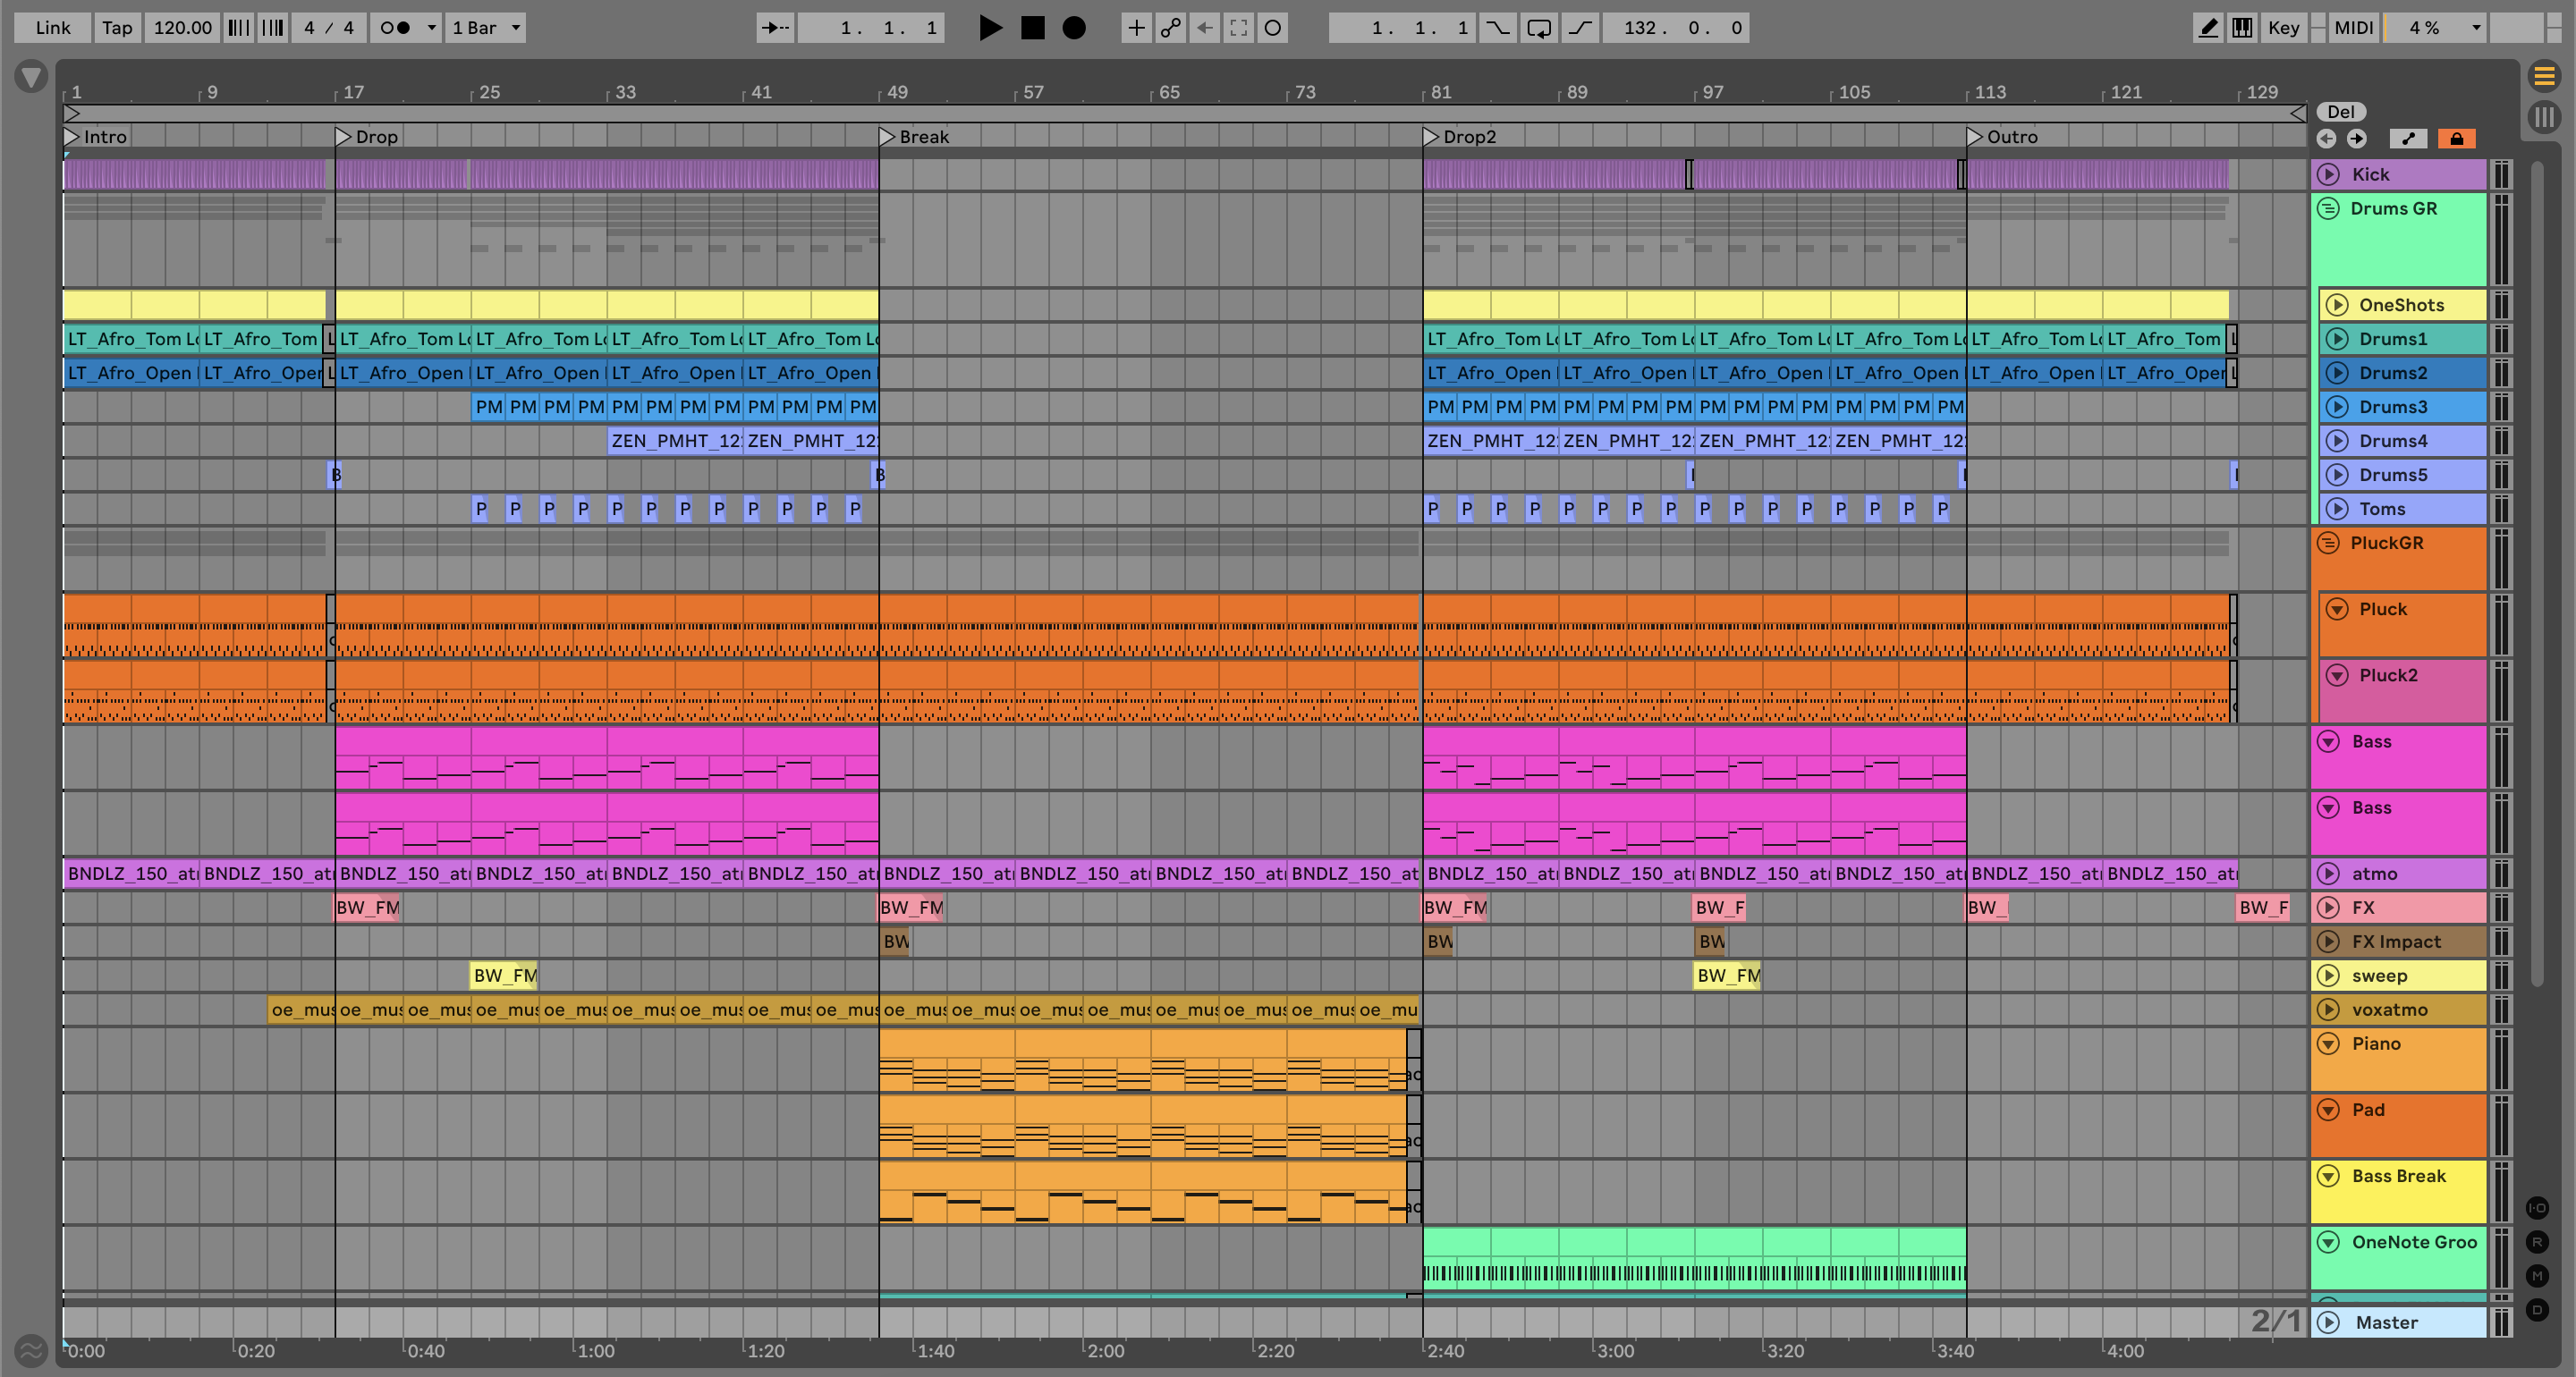Open the 1 Bar quantization dropdown
The width and height of the screenshot is (2576, 1377).
pos(487,28)
